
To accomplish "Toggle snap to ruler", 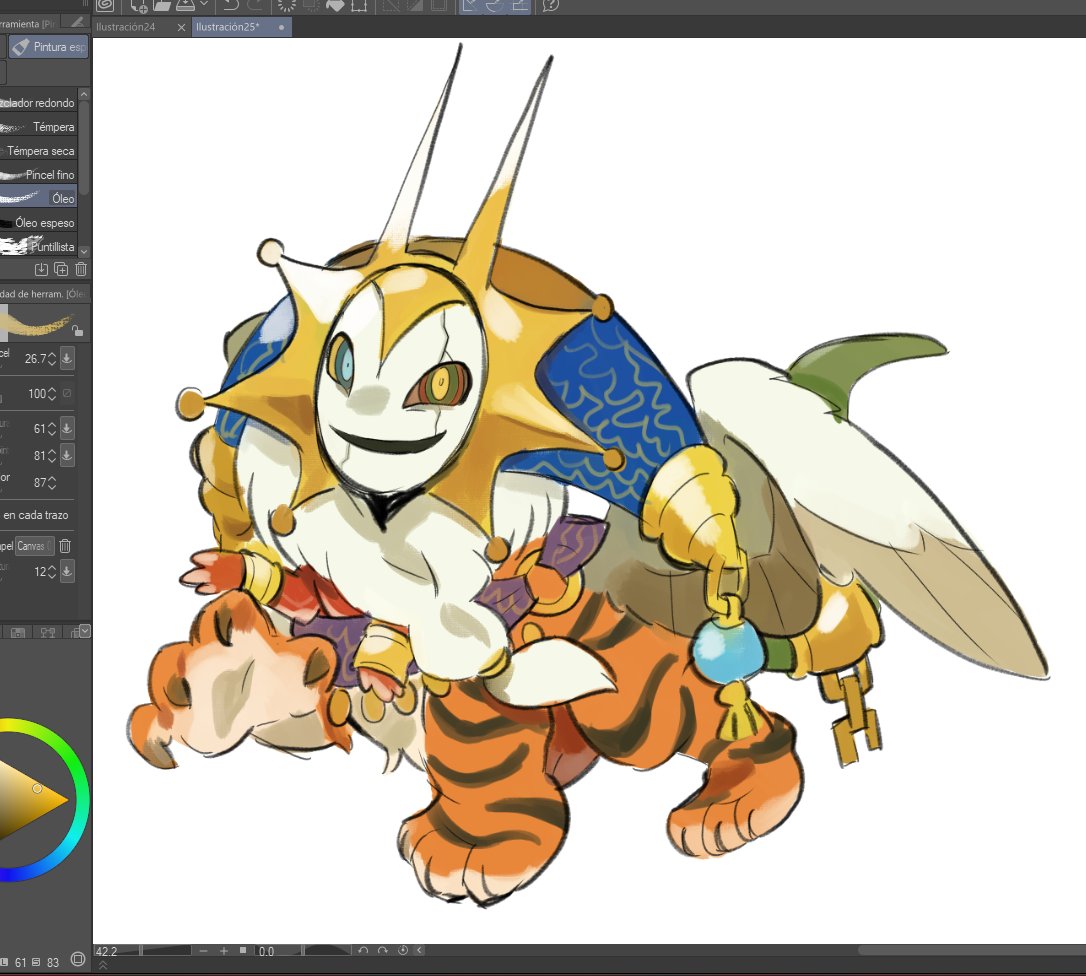I will [x=471, y=6].
